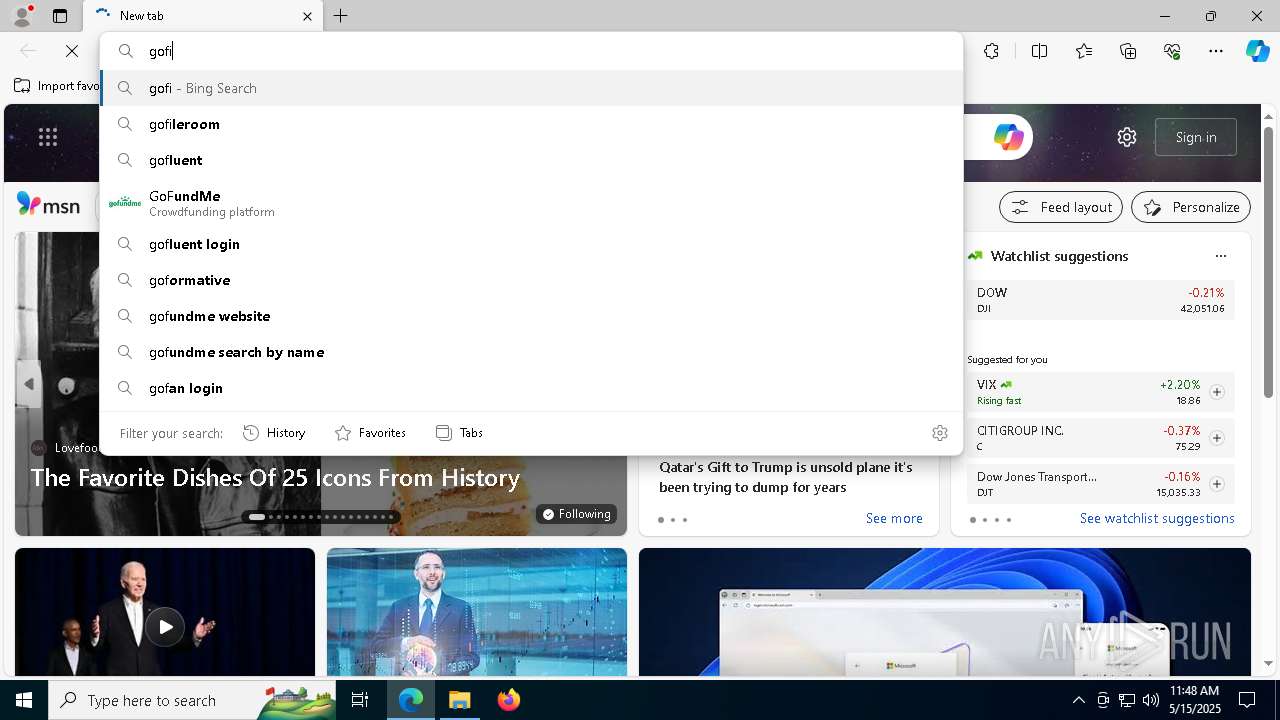This screenshot has width=1280, height=720.
Task: Select the 'gofundme website' suggestion
Action: click(x=531, y=316)
